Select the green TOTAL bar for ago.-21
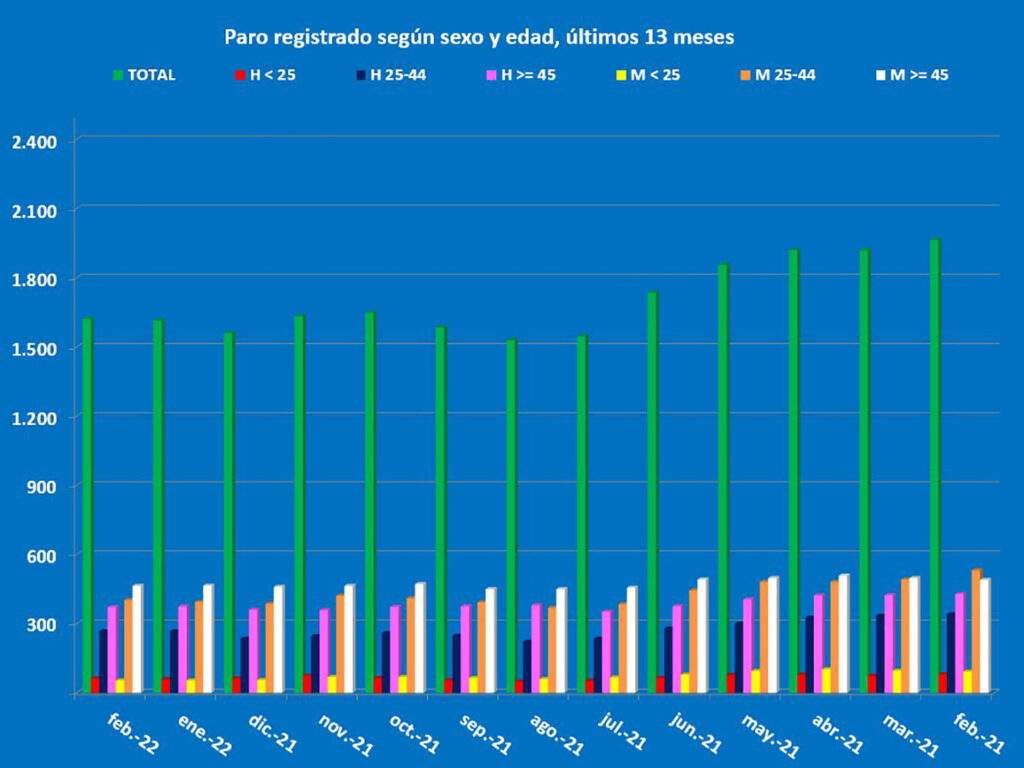 tap(511, 515)
